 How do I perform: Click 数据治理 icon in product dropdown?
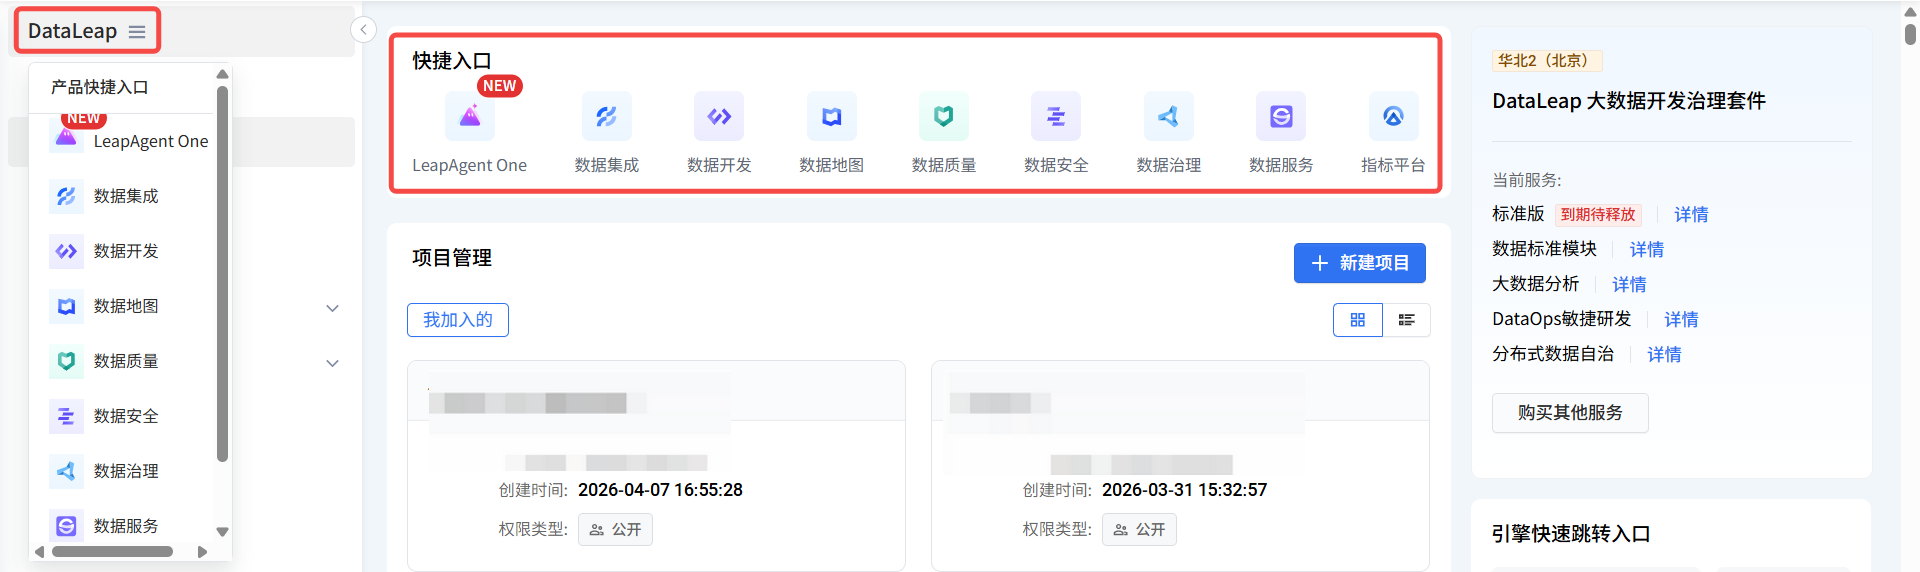(66, 471)
